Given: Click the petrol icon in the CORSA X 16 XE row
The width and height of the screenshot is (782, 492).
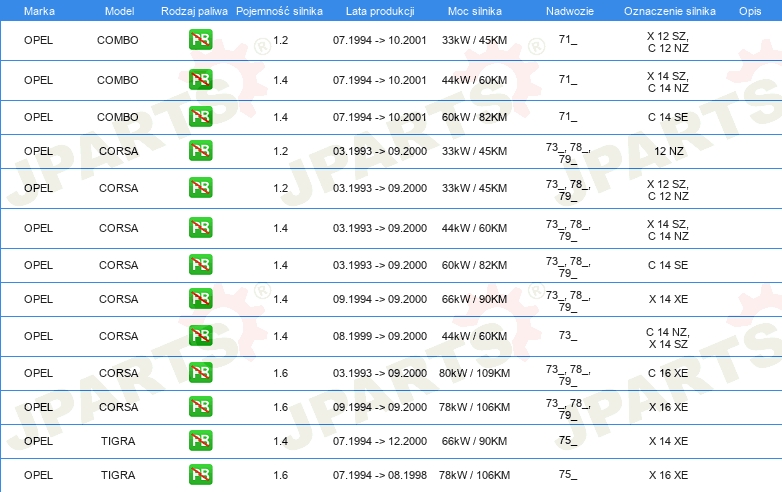Looking at the screenshot, I should 200,407.
